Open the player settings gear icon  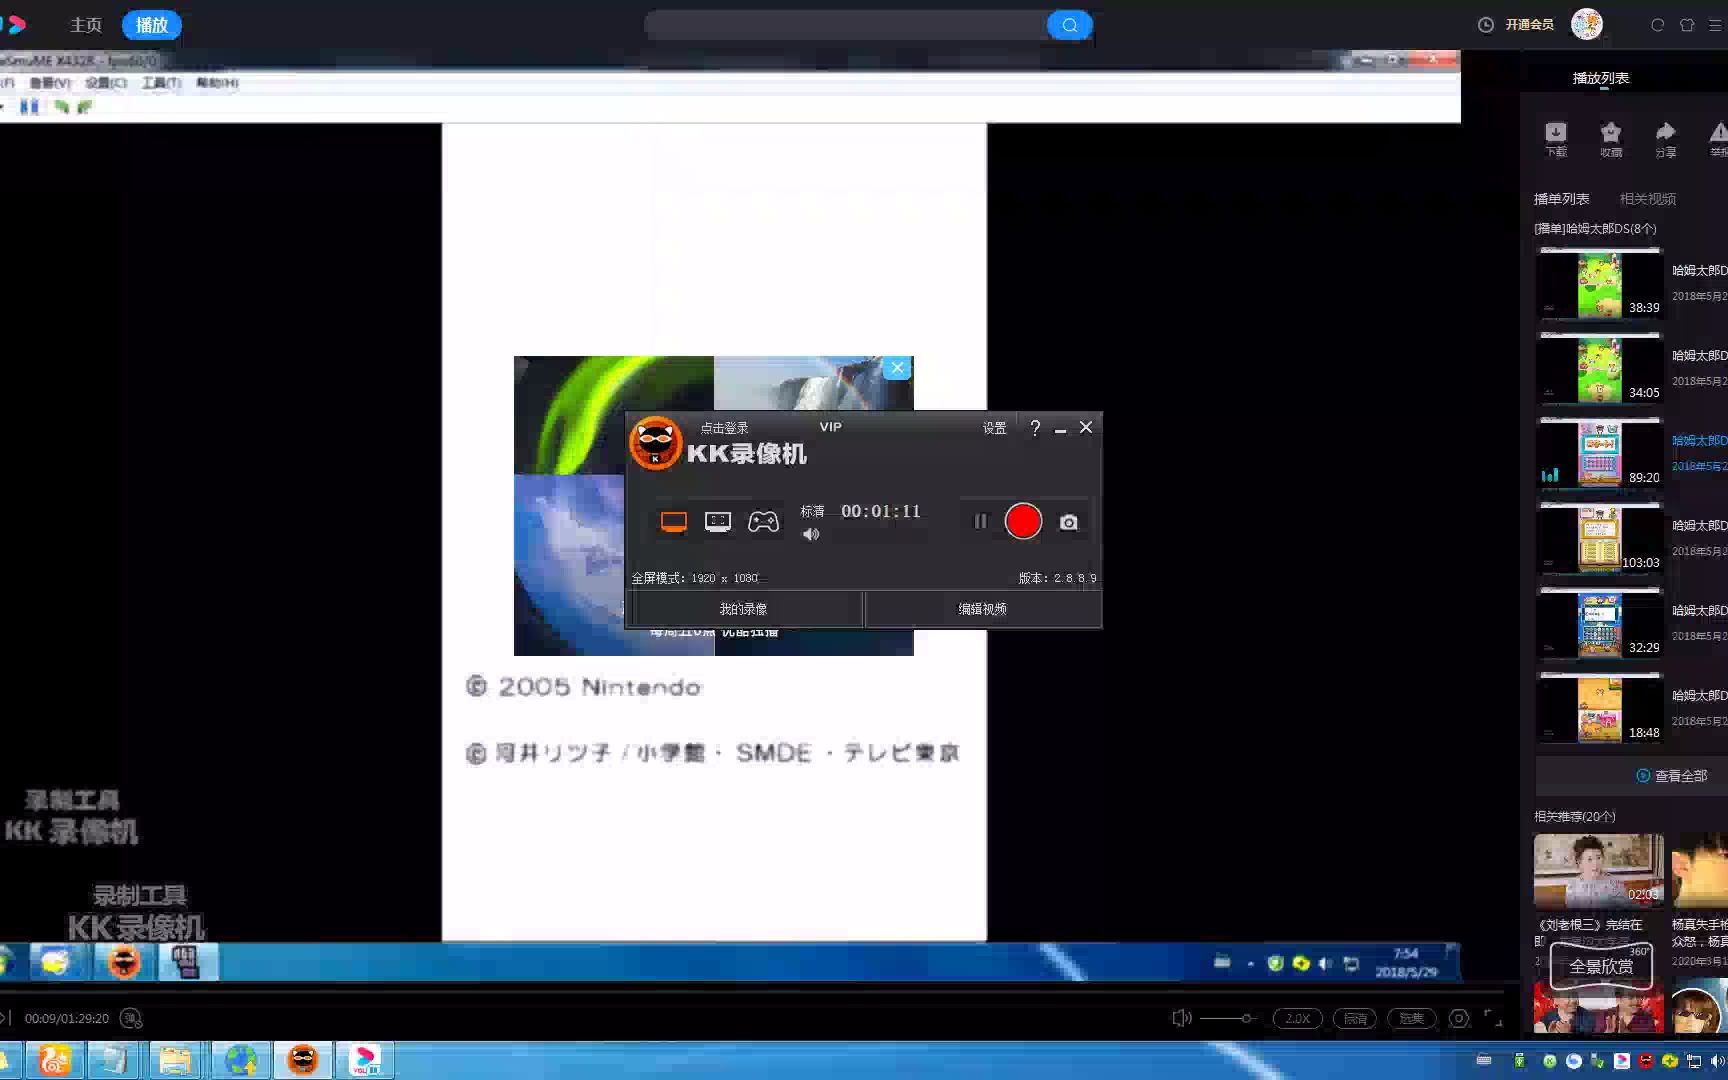[x=1458, y=1018]
